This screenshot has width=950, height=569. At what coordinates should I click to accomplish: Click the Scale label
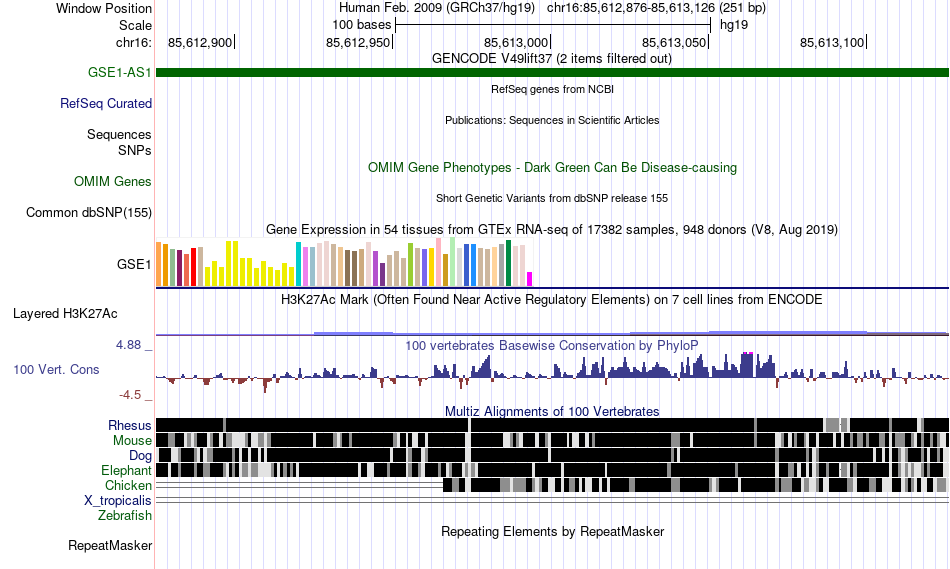pos(135,25)
